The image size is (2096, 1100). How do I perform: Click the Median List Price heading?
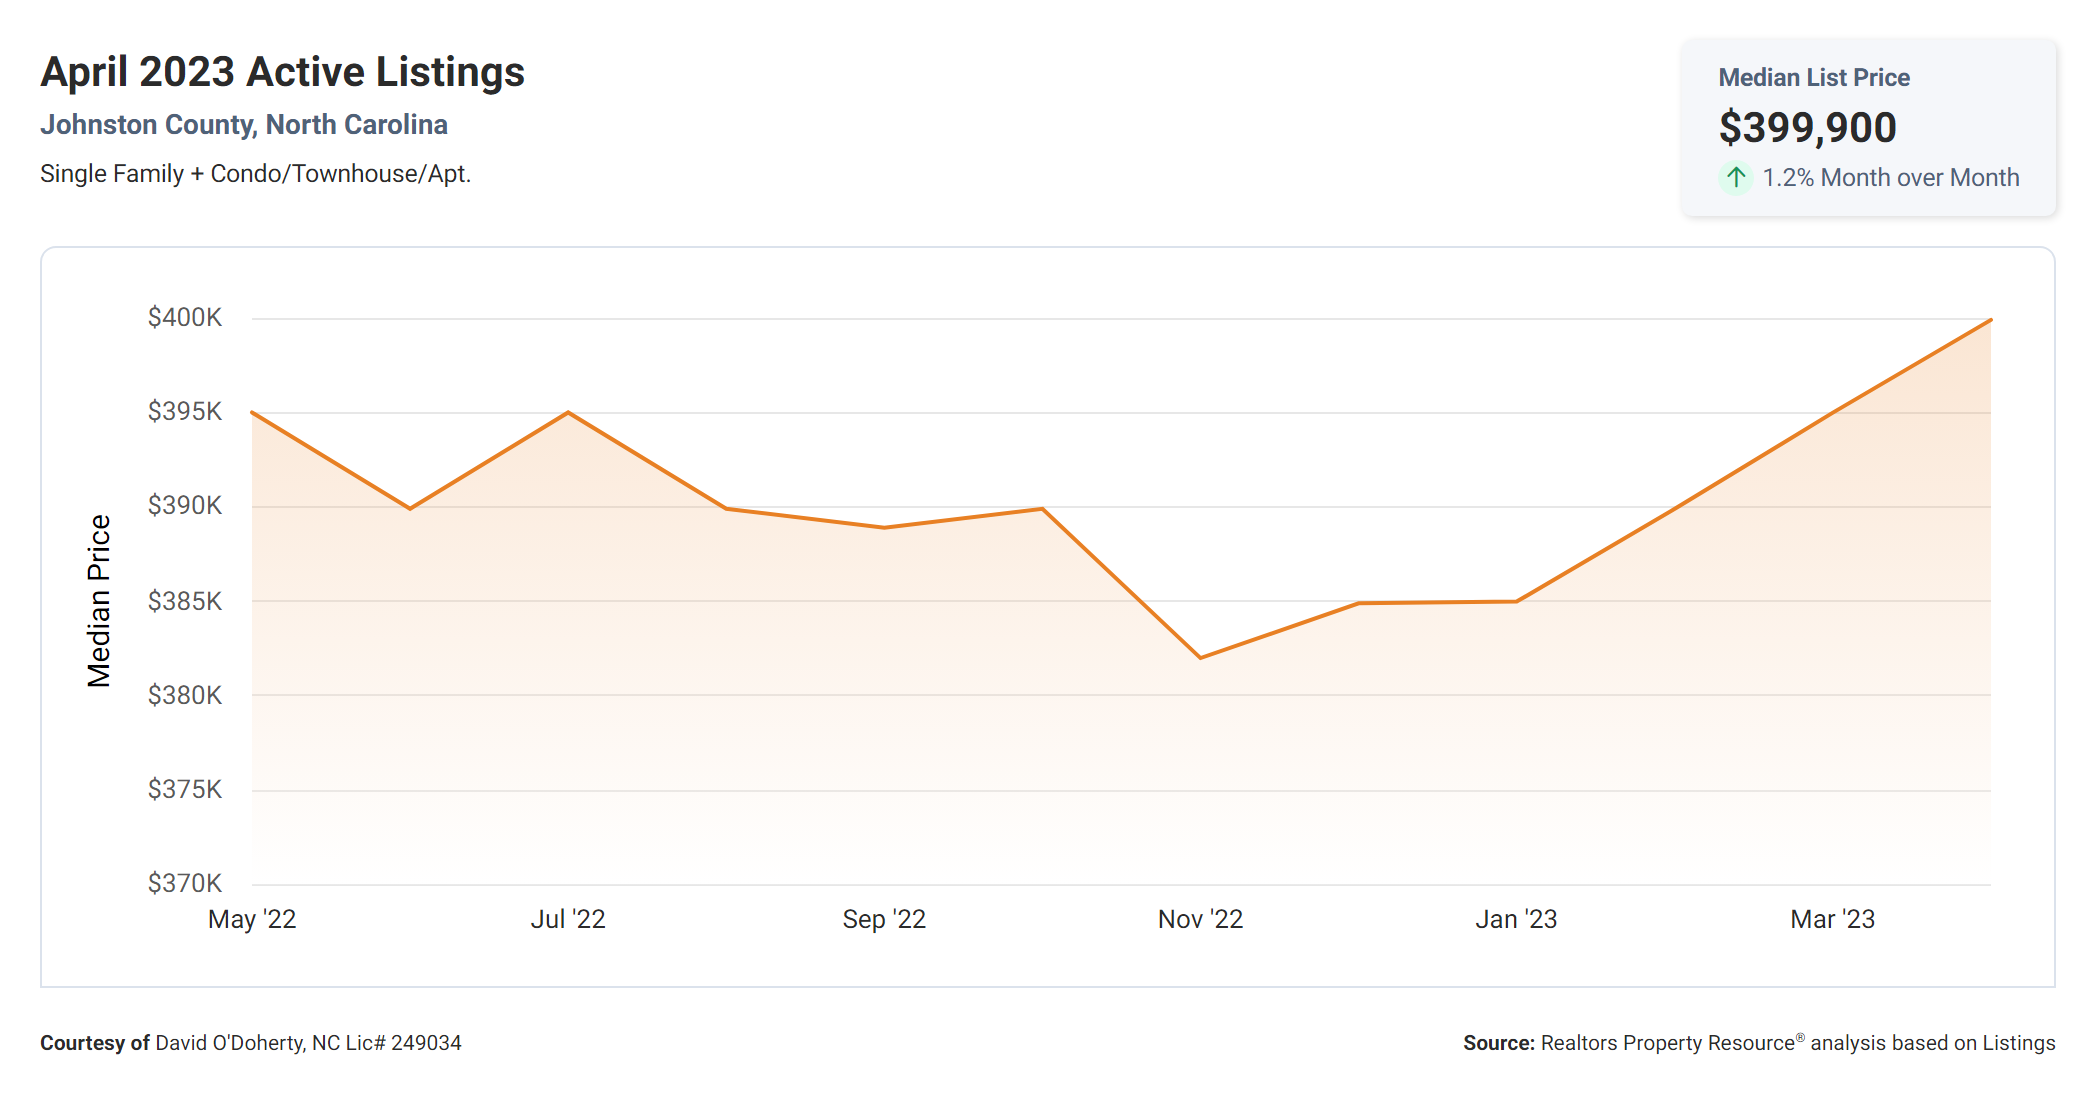pos(1814,77)
